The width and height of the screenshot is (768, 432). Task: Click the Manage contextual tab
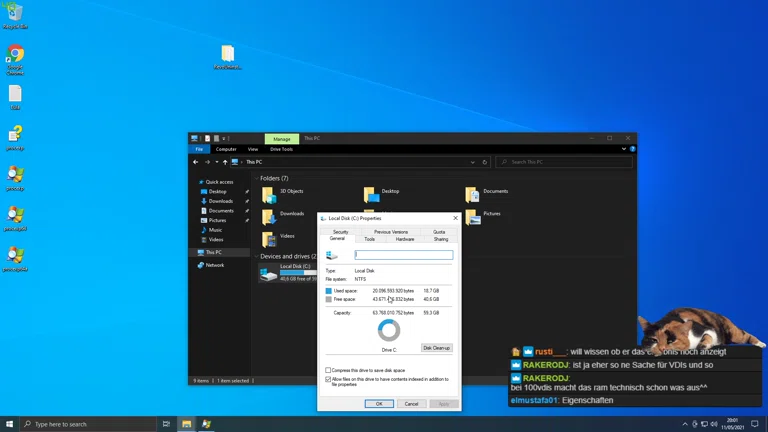point(282,139)
